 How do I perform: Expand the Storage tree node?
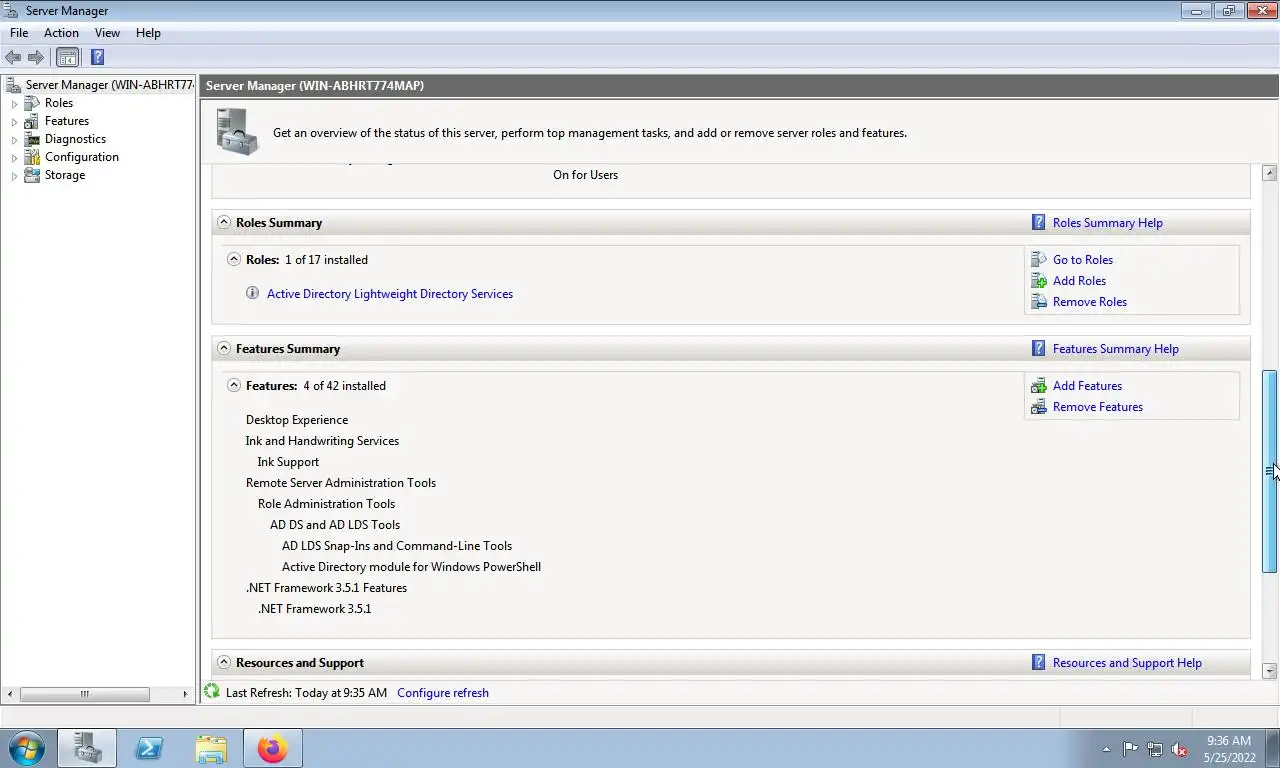point(14,176)
